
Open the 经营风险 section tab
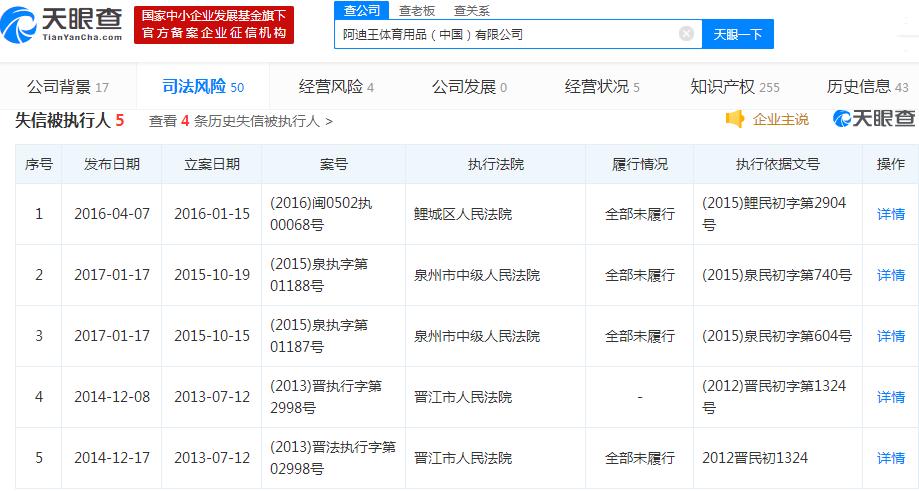[336, 87]
